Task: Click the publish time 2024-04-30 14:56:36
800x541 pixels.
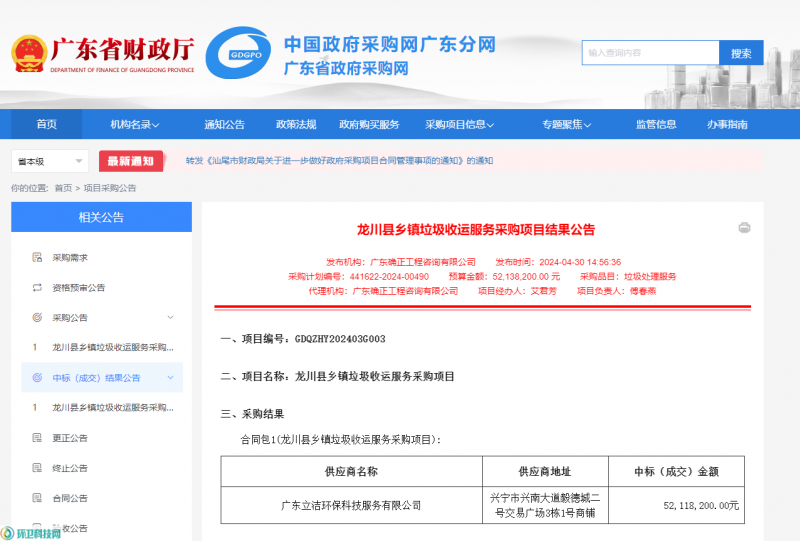Action: [x=580, y=262]
